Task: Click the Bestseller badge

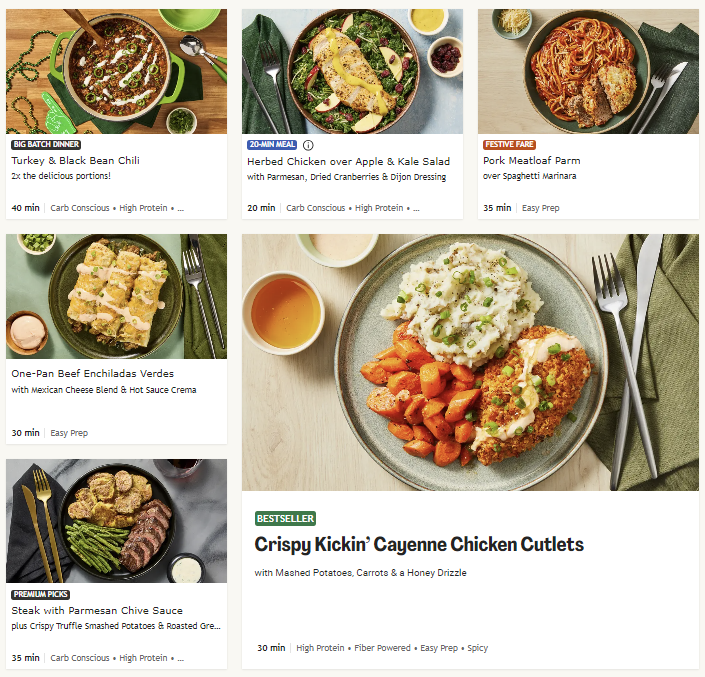Action: point(286,519)
